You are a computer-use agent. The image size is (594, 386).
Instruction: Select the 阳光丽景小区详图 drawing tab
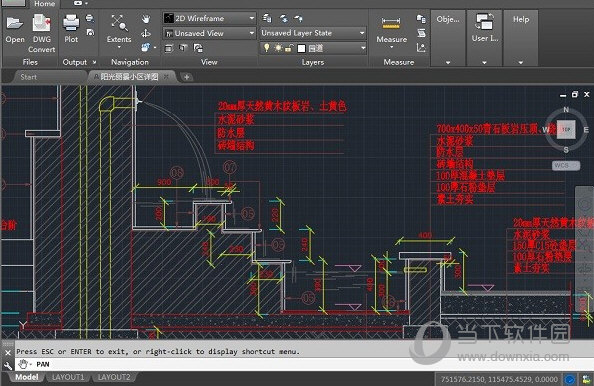pyautogui.click(x=129, y=77)
